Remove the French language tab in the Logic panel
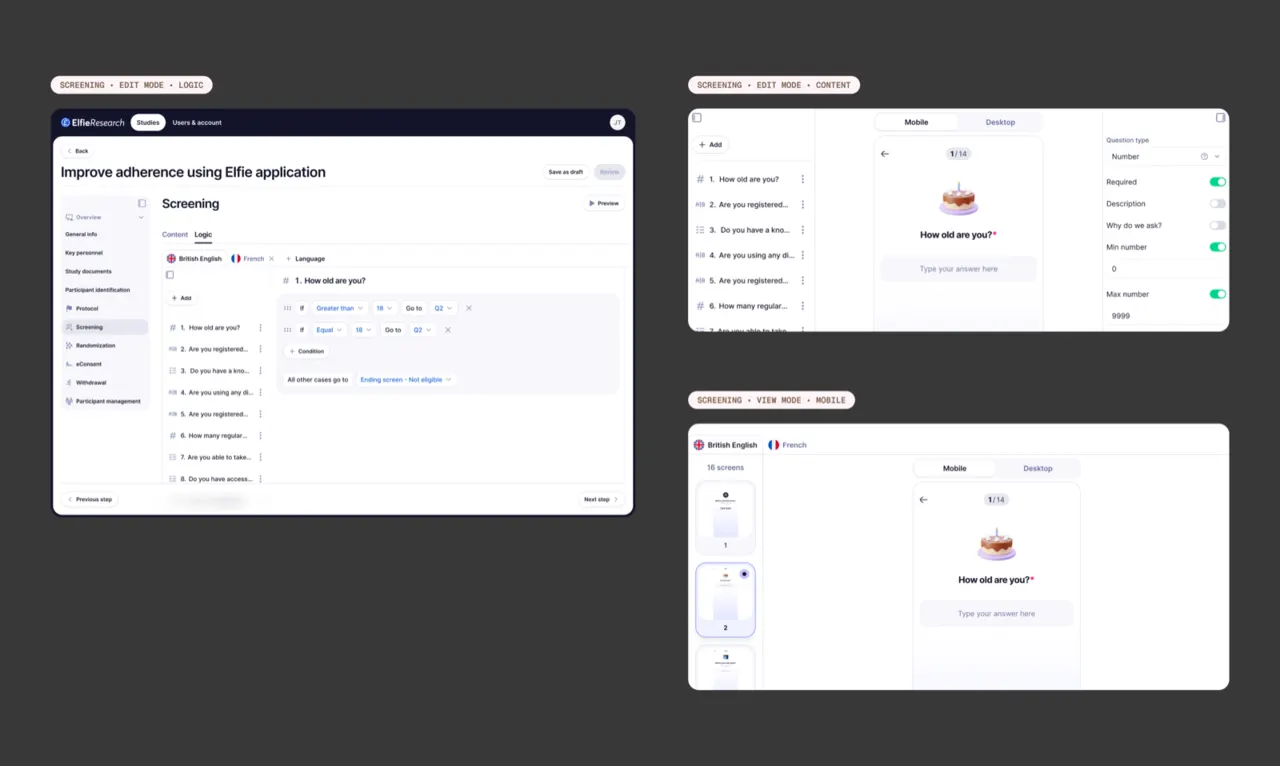 coord(272,259)
